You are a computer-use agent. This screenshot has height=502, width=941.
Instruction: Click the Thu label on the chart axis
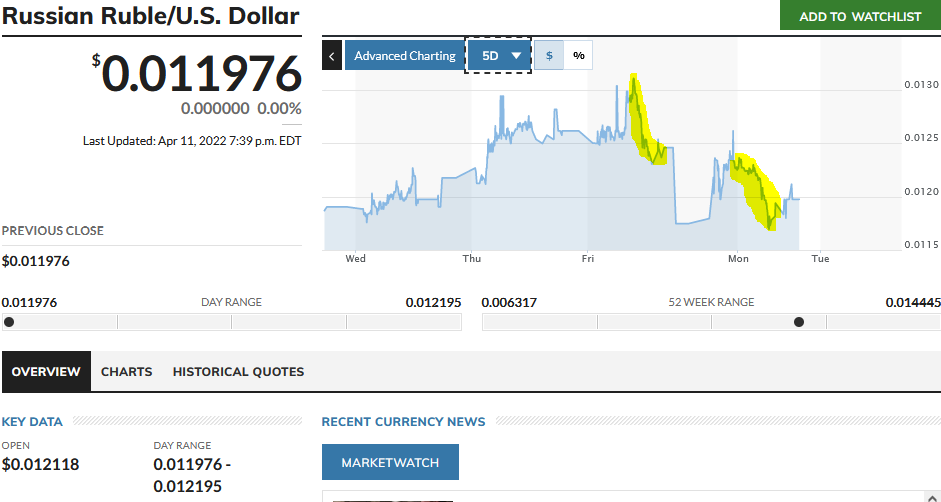point(472,258)
